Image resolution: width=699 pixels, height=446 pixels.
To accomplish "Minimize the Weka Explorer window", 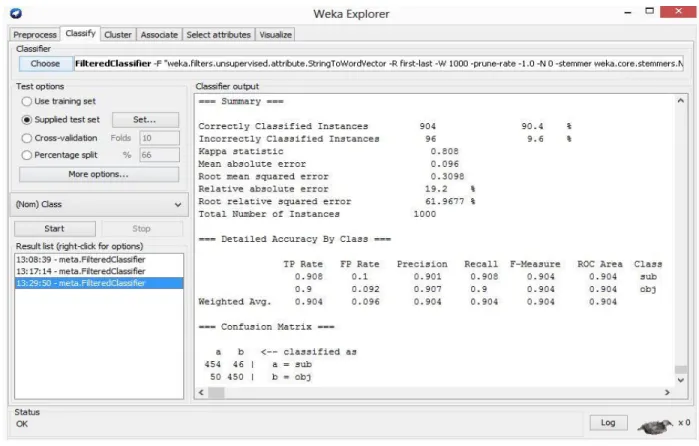I will click(x=628, y=12).
